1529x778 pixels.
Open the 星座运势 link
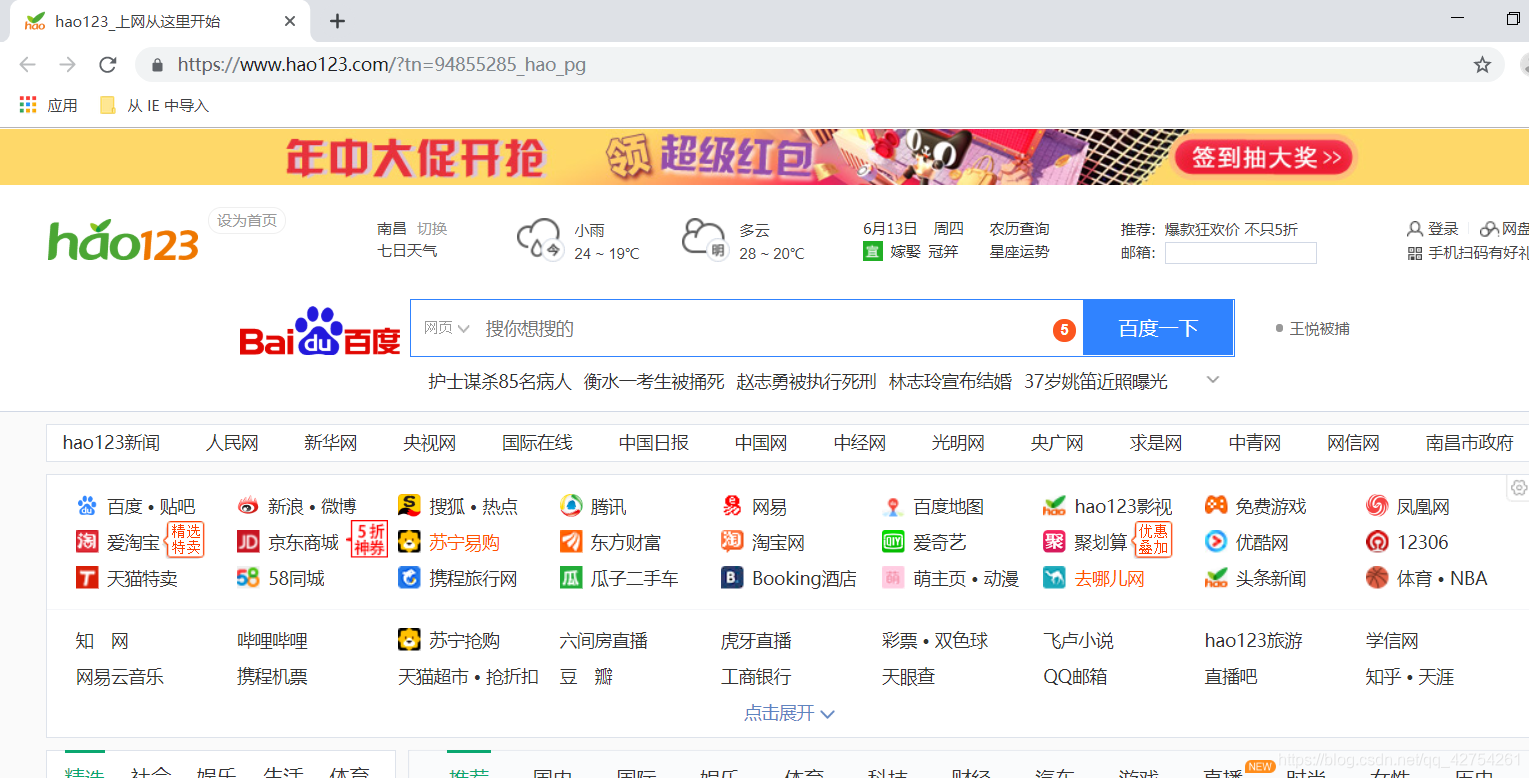1020,251
